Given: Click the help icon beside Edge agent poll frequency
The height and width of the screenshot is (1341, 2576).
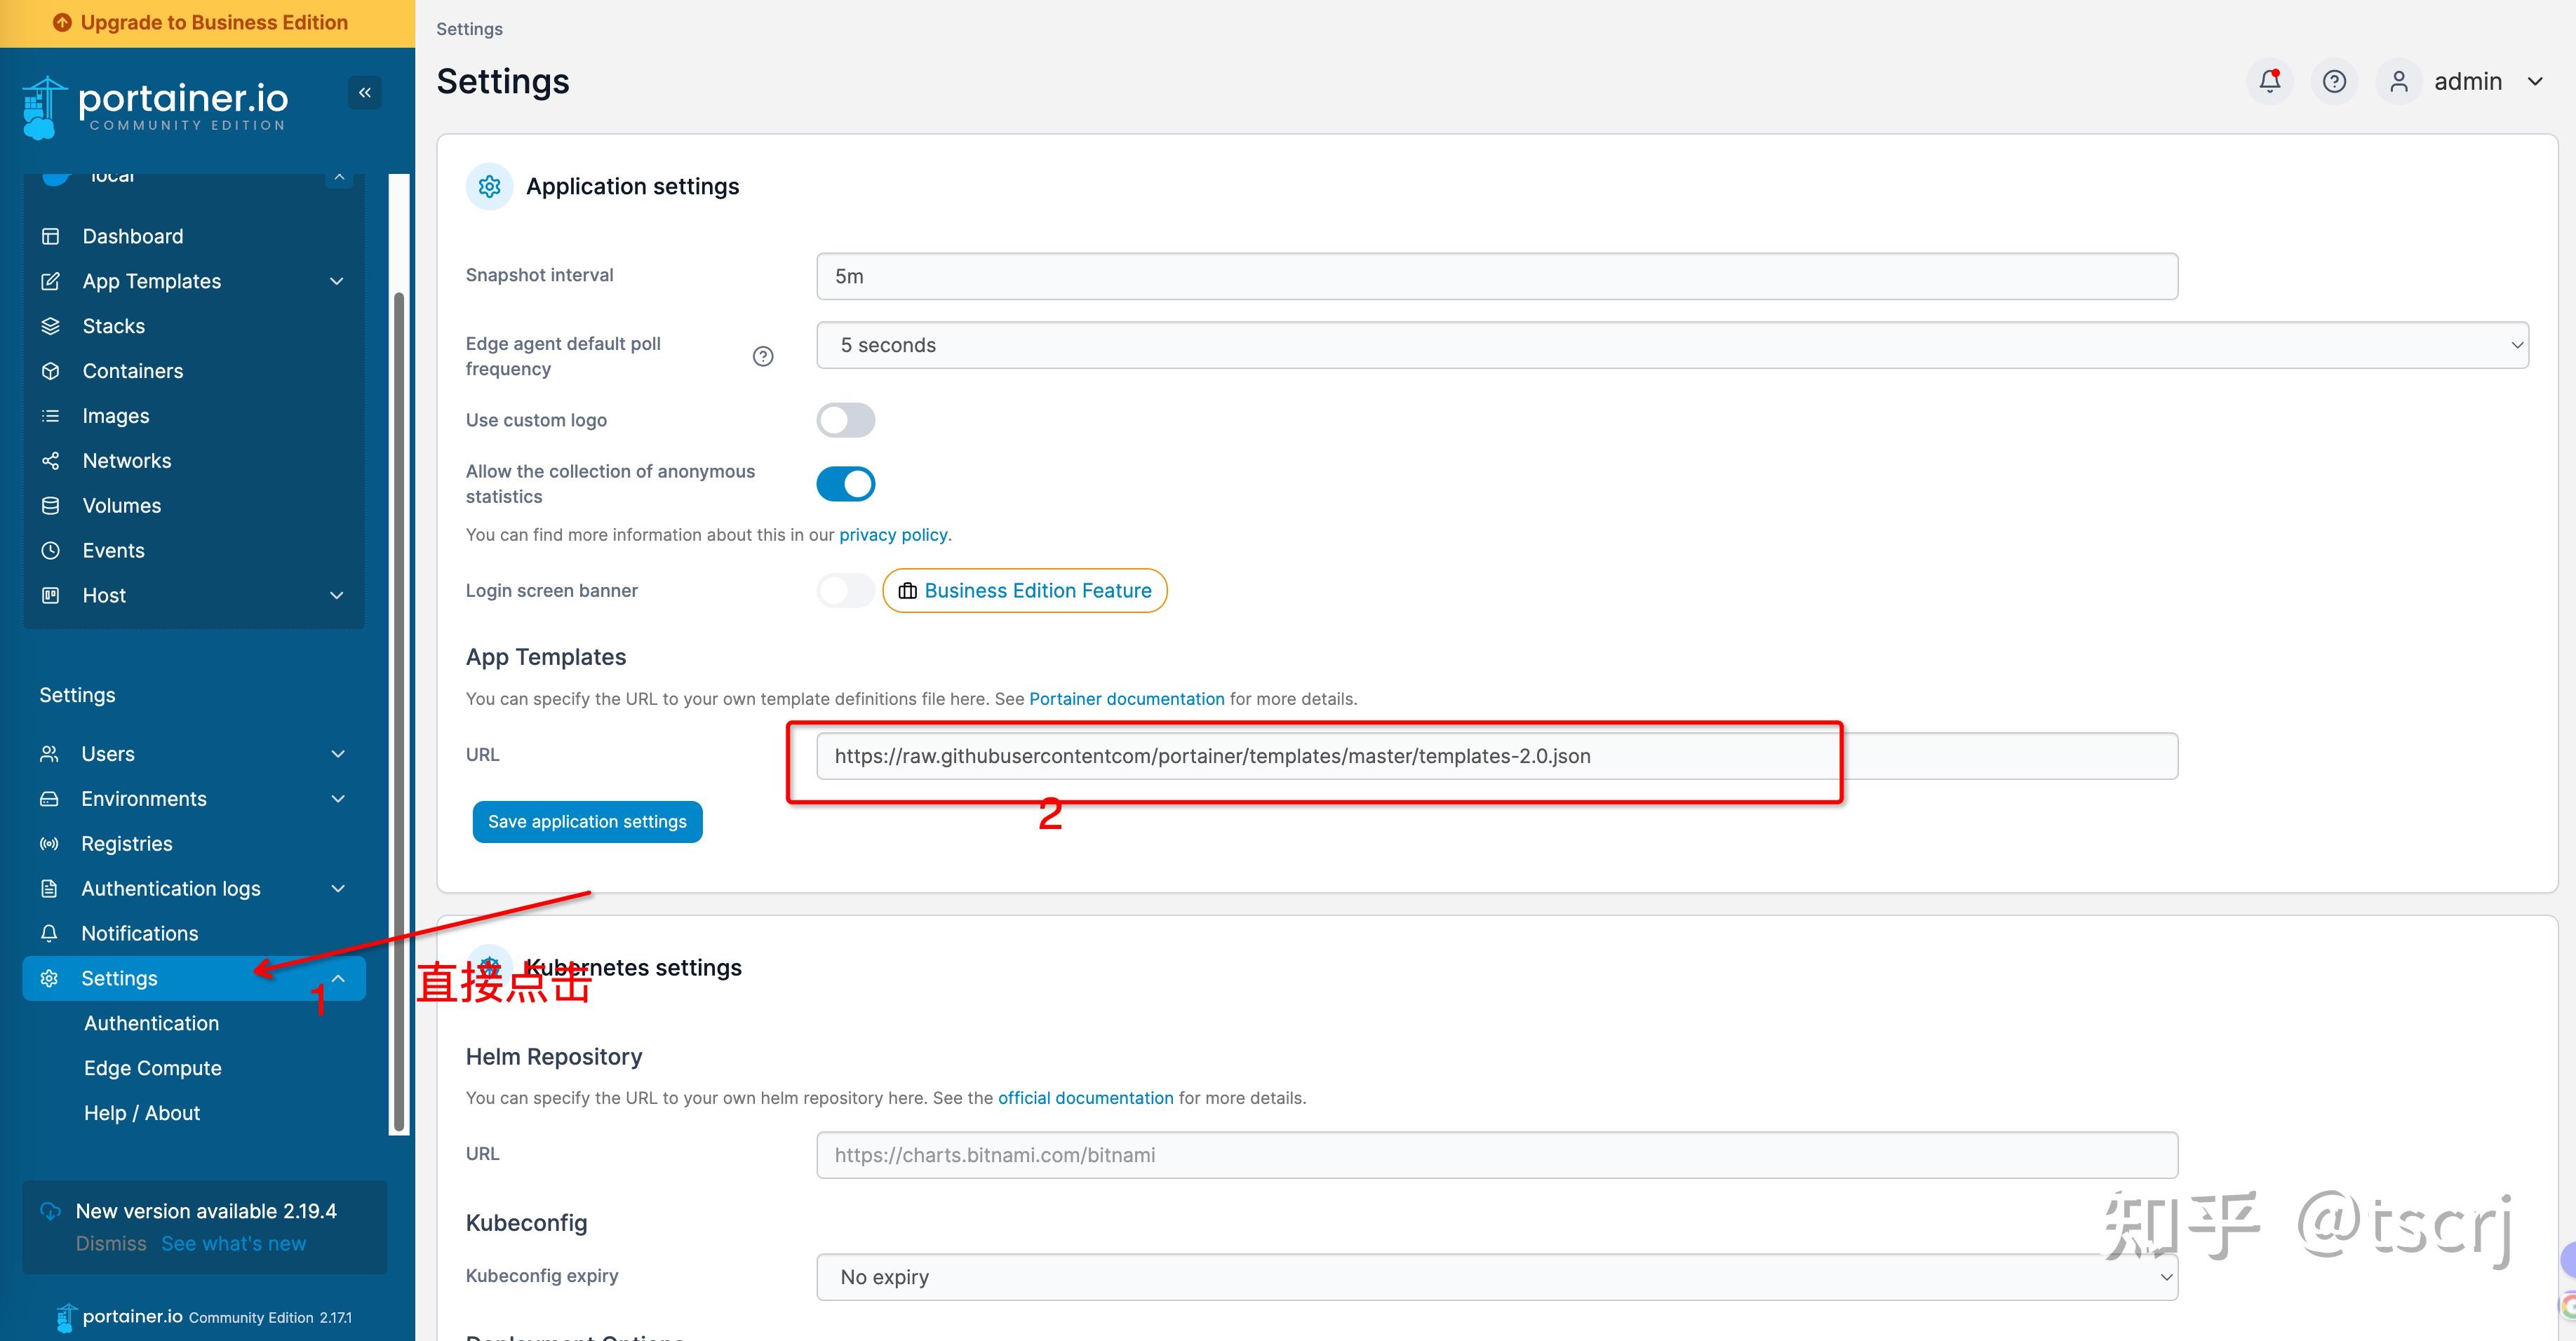Looking at the screenshot, I should click(763, 356).
